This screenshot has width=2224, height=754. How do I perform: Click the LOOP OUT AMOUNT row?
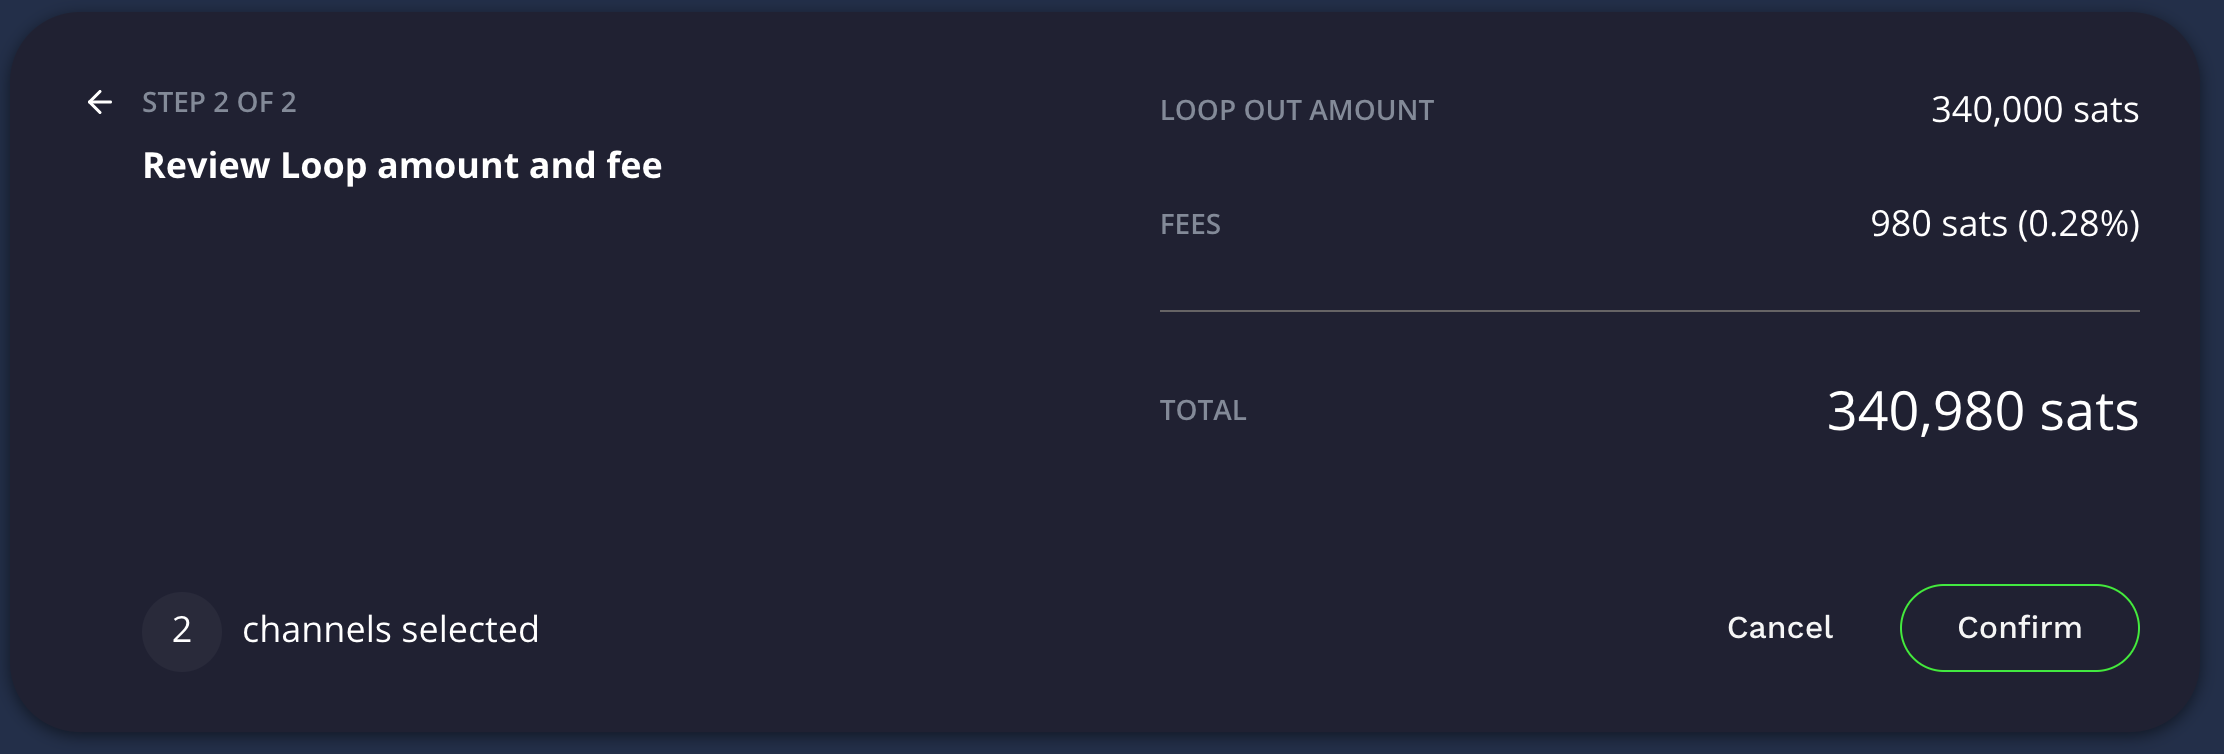[1296, 111]
